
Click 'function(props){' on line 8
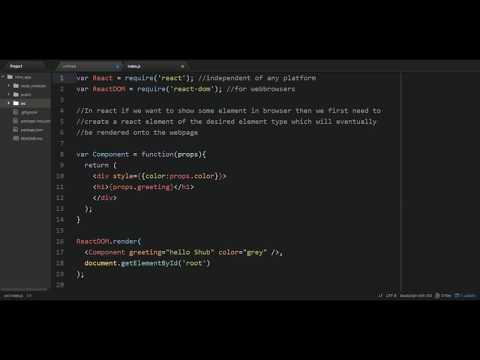174,154
